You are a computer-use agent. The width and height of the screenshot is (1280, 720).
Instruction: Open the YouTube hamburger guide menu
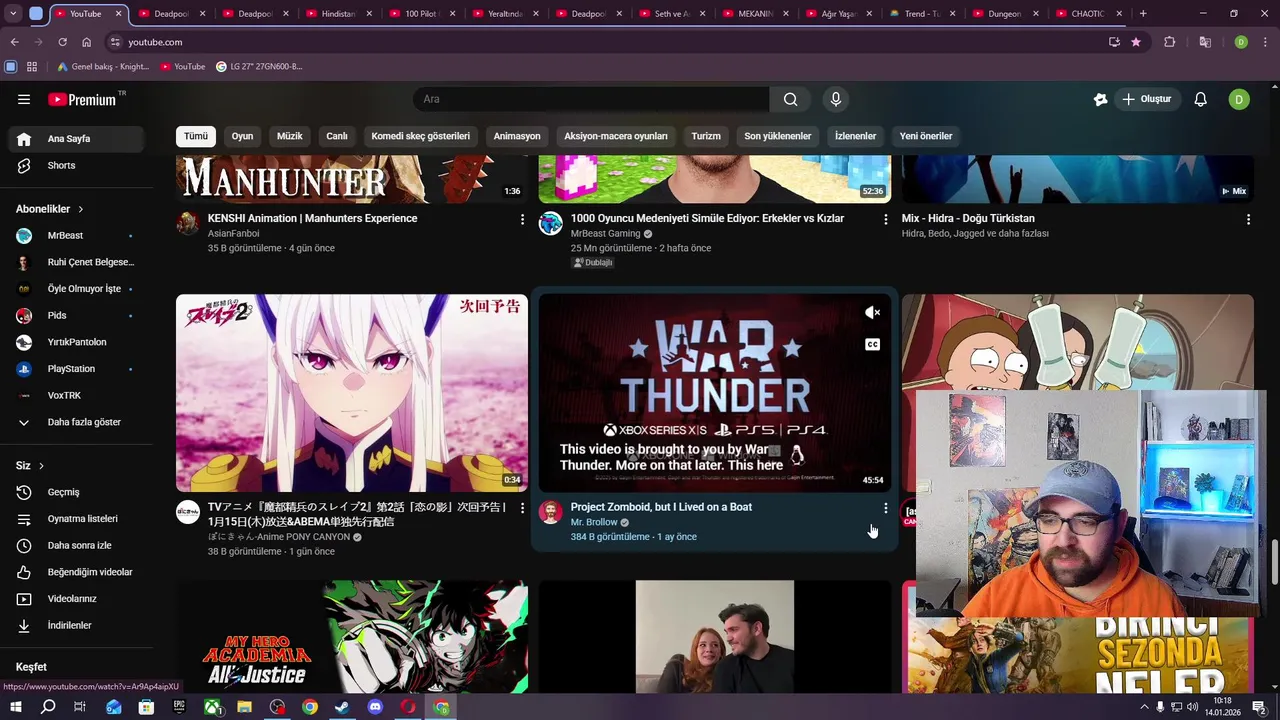pos(24,99)
